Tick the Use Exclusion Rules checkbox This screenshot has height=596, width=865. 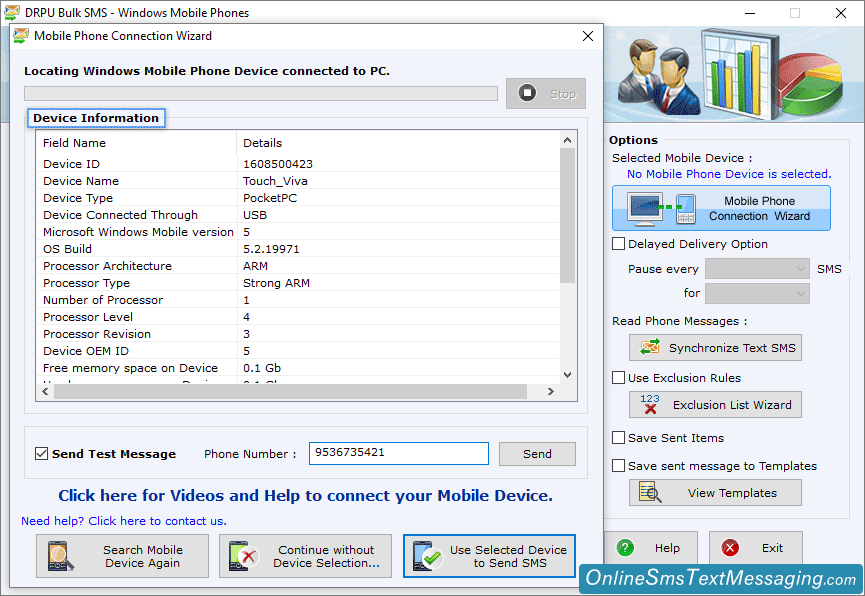click(618, 377)
